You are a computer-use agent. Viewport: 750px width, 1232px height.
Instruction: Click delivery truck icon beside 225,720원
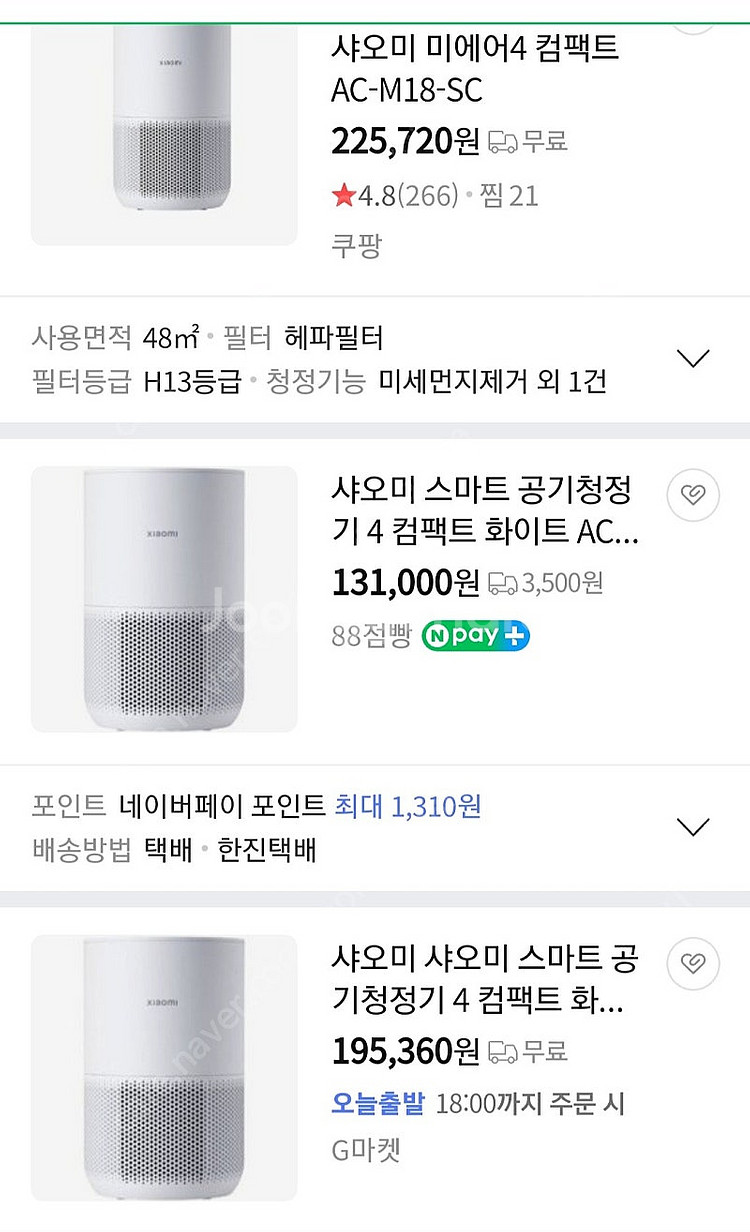point(503,143)
